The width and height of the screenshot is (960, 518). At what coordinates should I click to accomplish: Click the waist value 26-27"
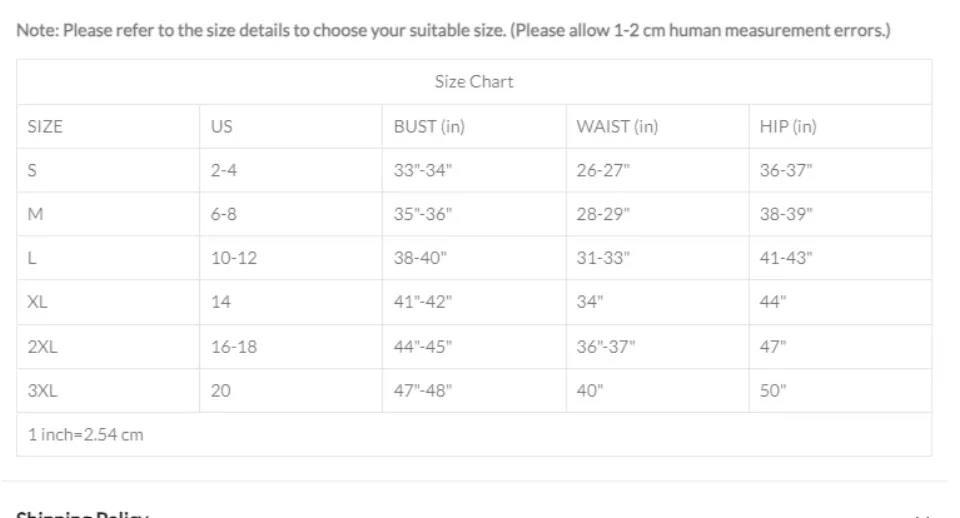(x=603, y=171)
